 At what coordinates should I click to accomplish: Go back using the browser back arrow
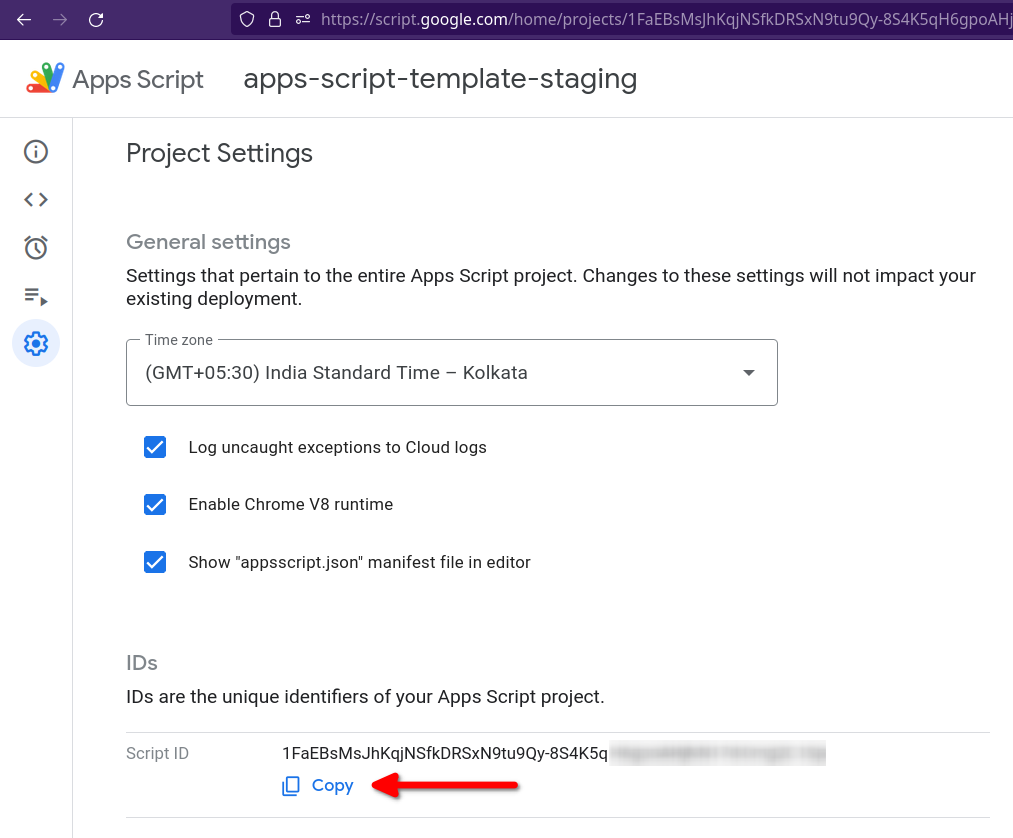(24, 19)
